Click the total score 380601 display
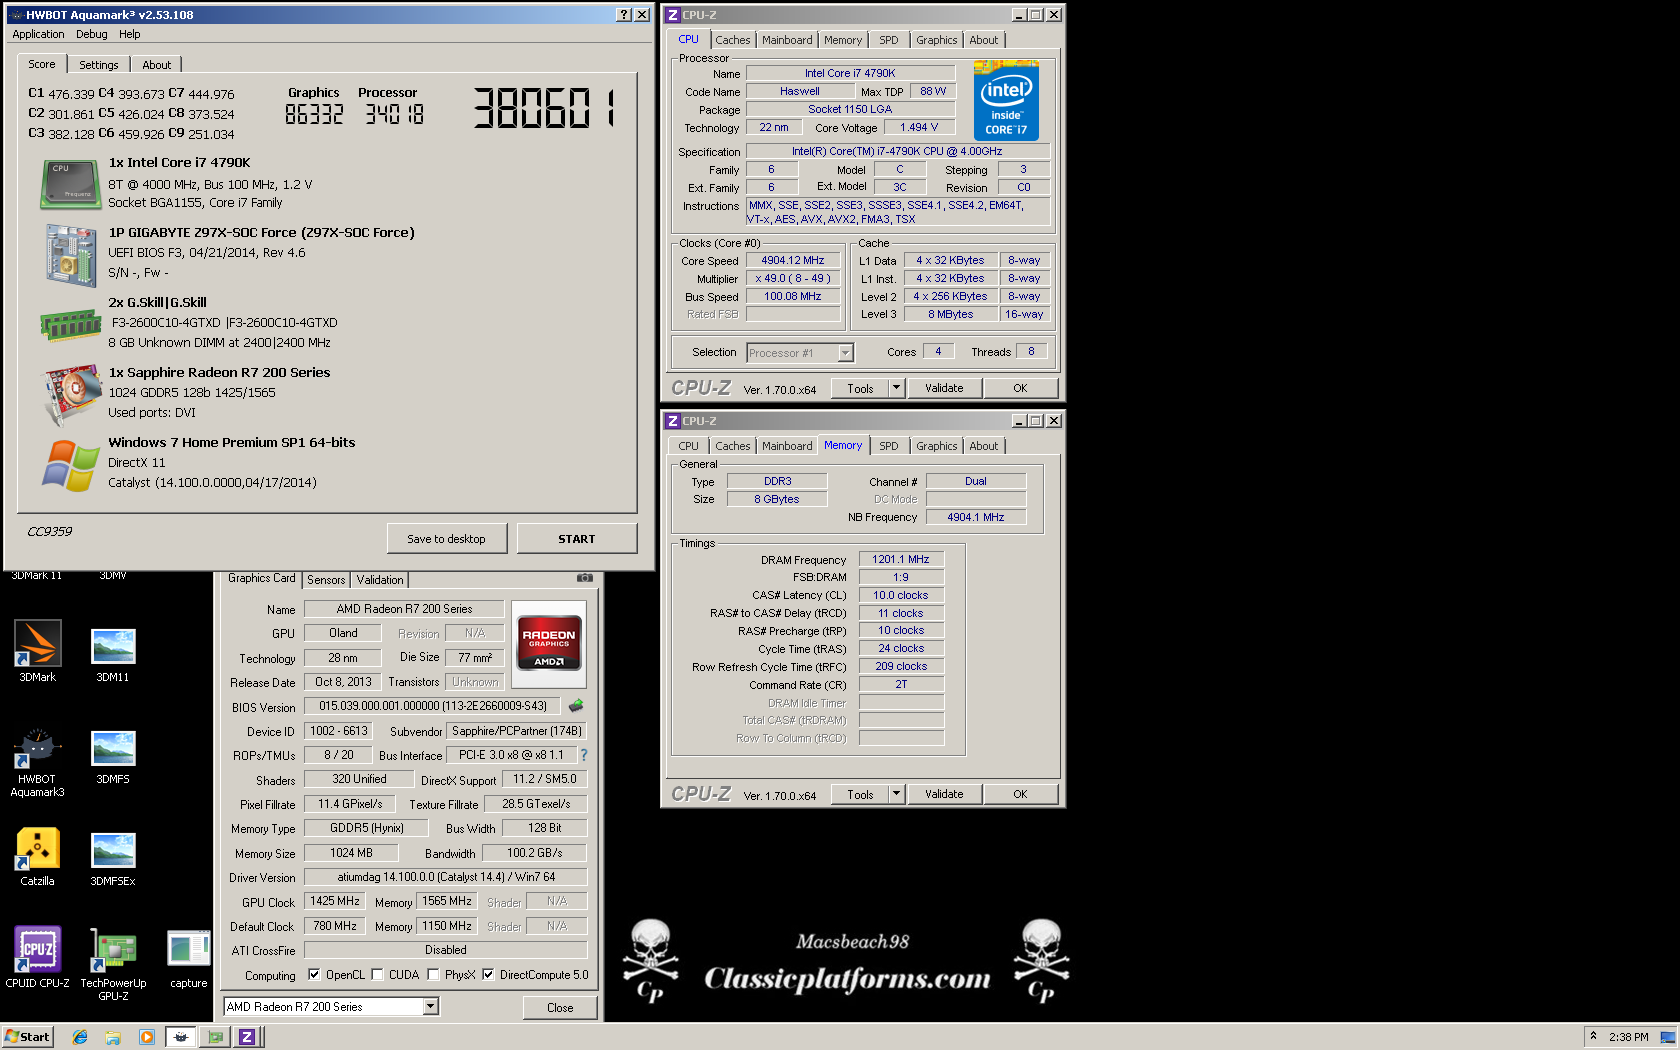 [x=544, y=107]
